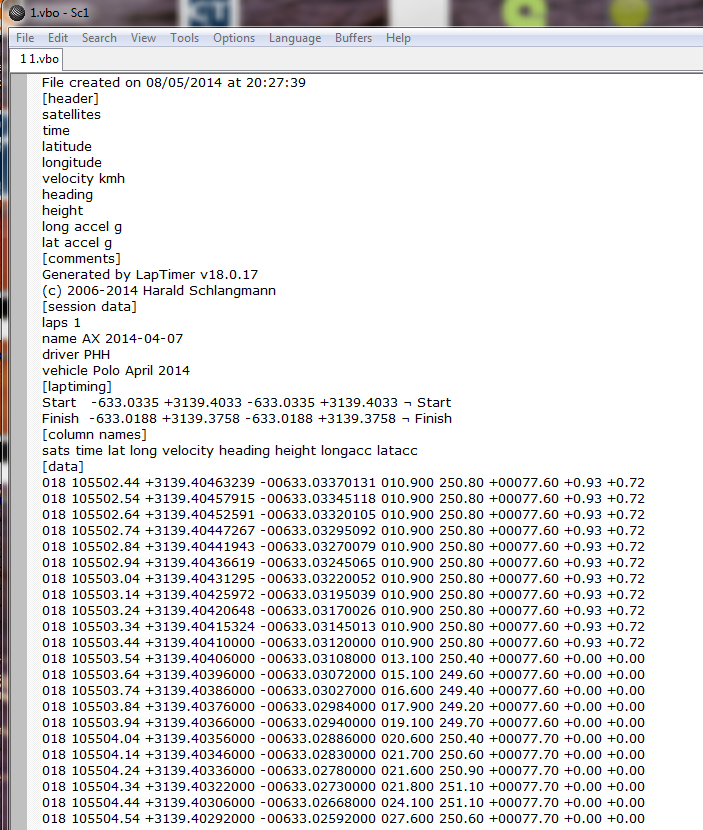Click the [laptiming] section line
The image size is (703, 830).
point(77,386)
